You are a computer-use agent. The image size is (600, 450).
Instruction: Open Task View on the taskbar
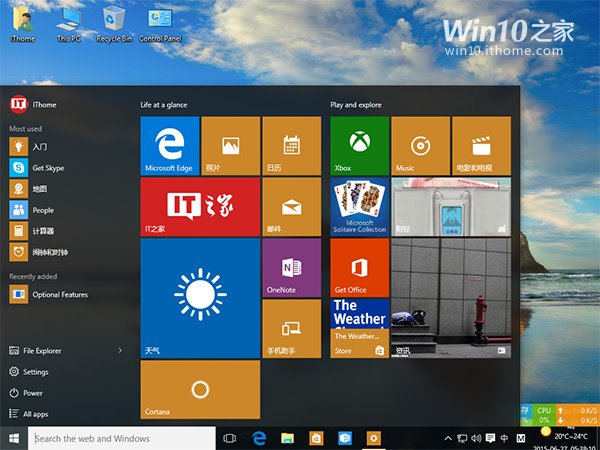point(230,438)
